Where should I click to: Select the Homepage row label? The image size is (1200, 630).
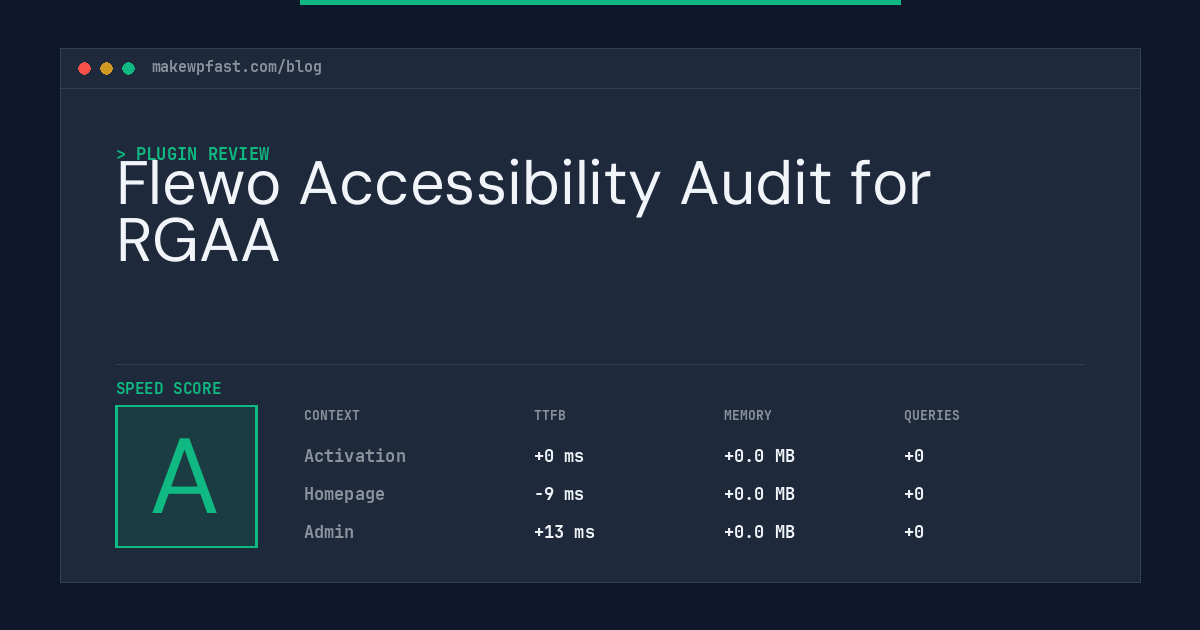tap(344, 494)
